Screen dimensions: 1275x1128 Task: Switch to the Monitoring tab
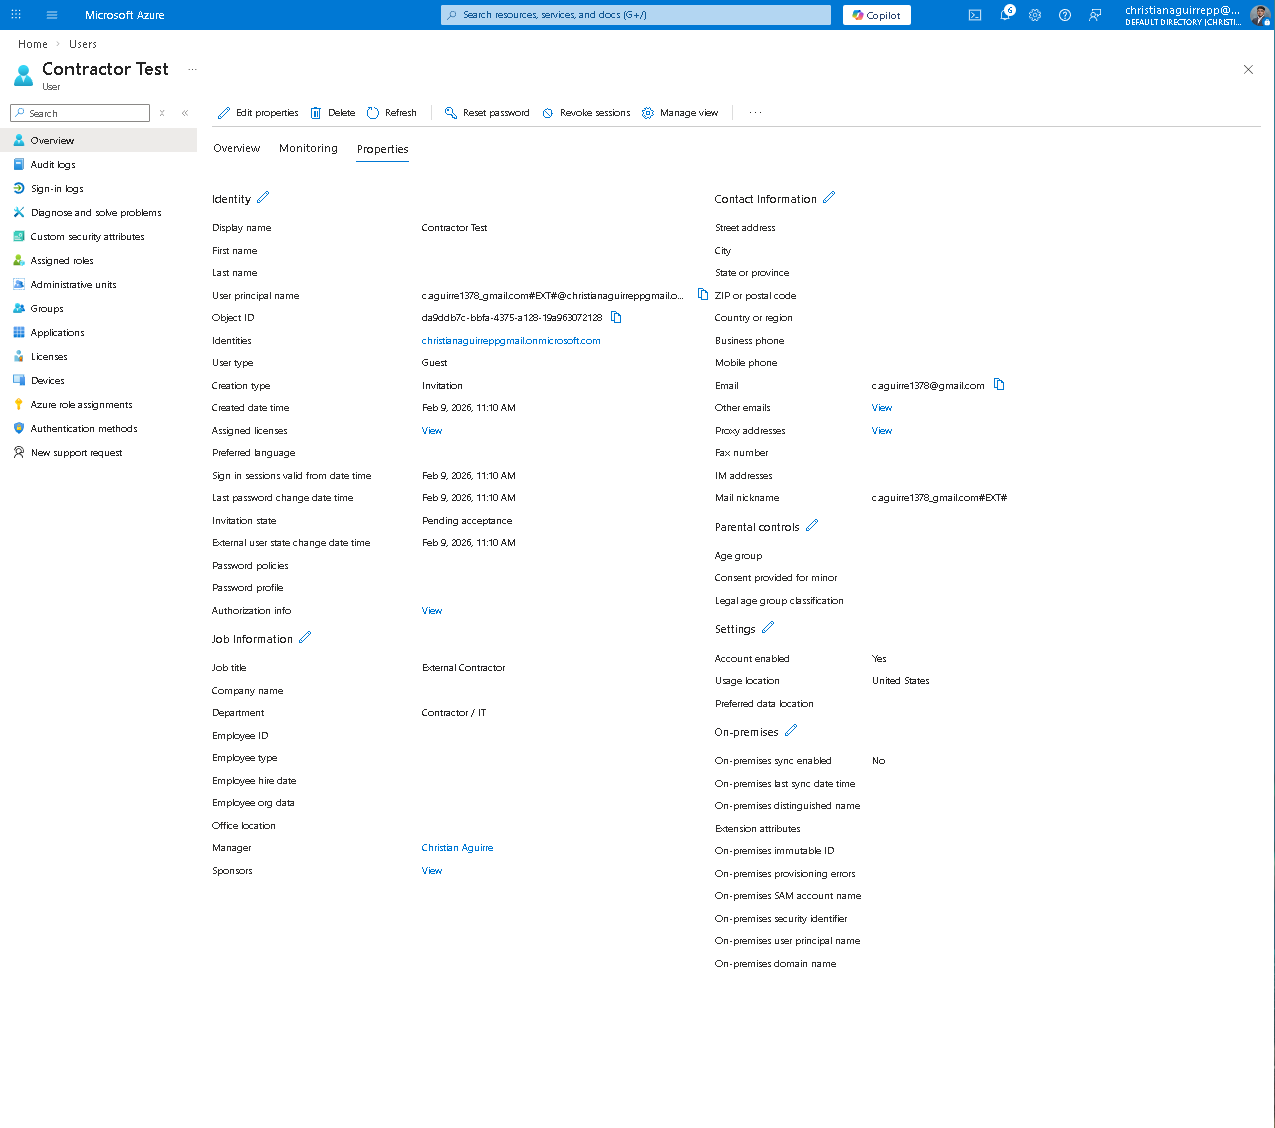click(308, 149)
